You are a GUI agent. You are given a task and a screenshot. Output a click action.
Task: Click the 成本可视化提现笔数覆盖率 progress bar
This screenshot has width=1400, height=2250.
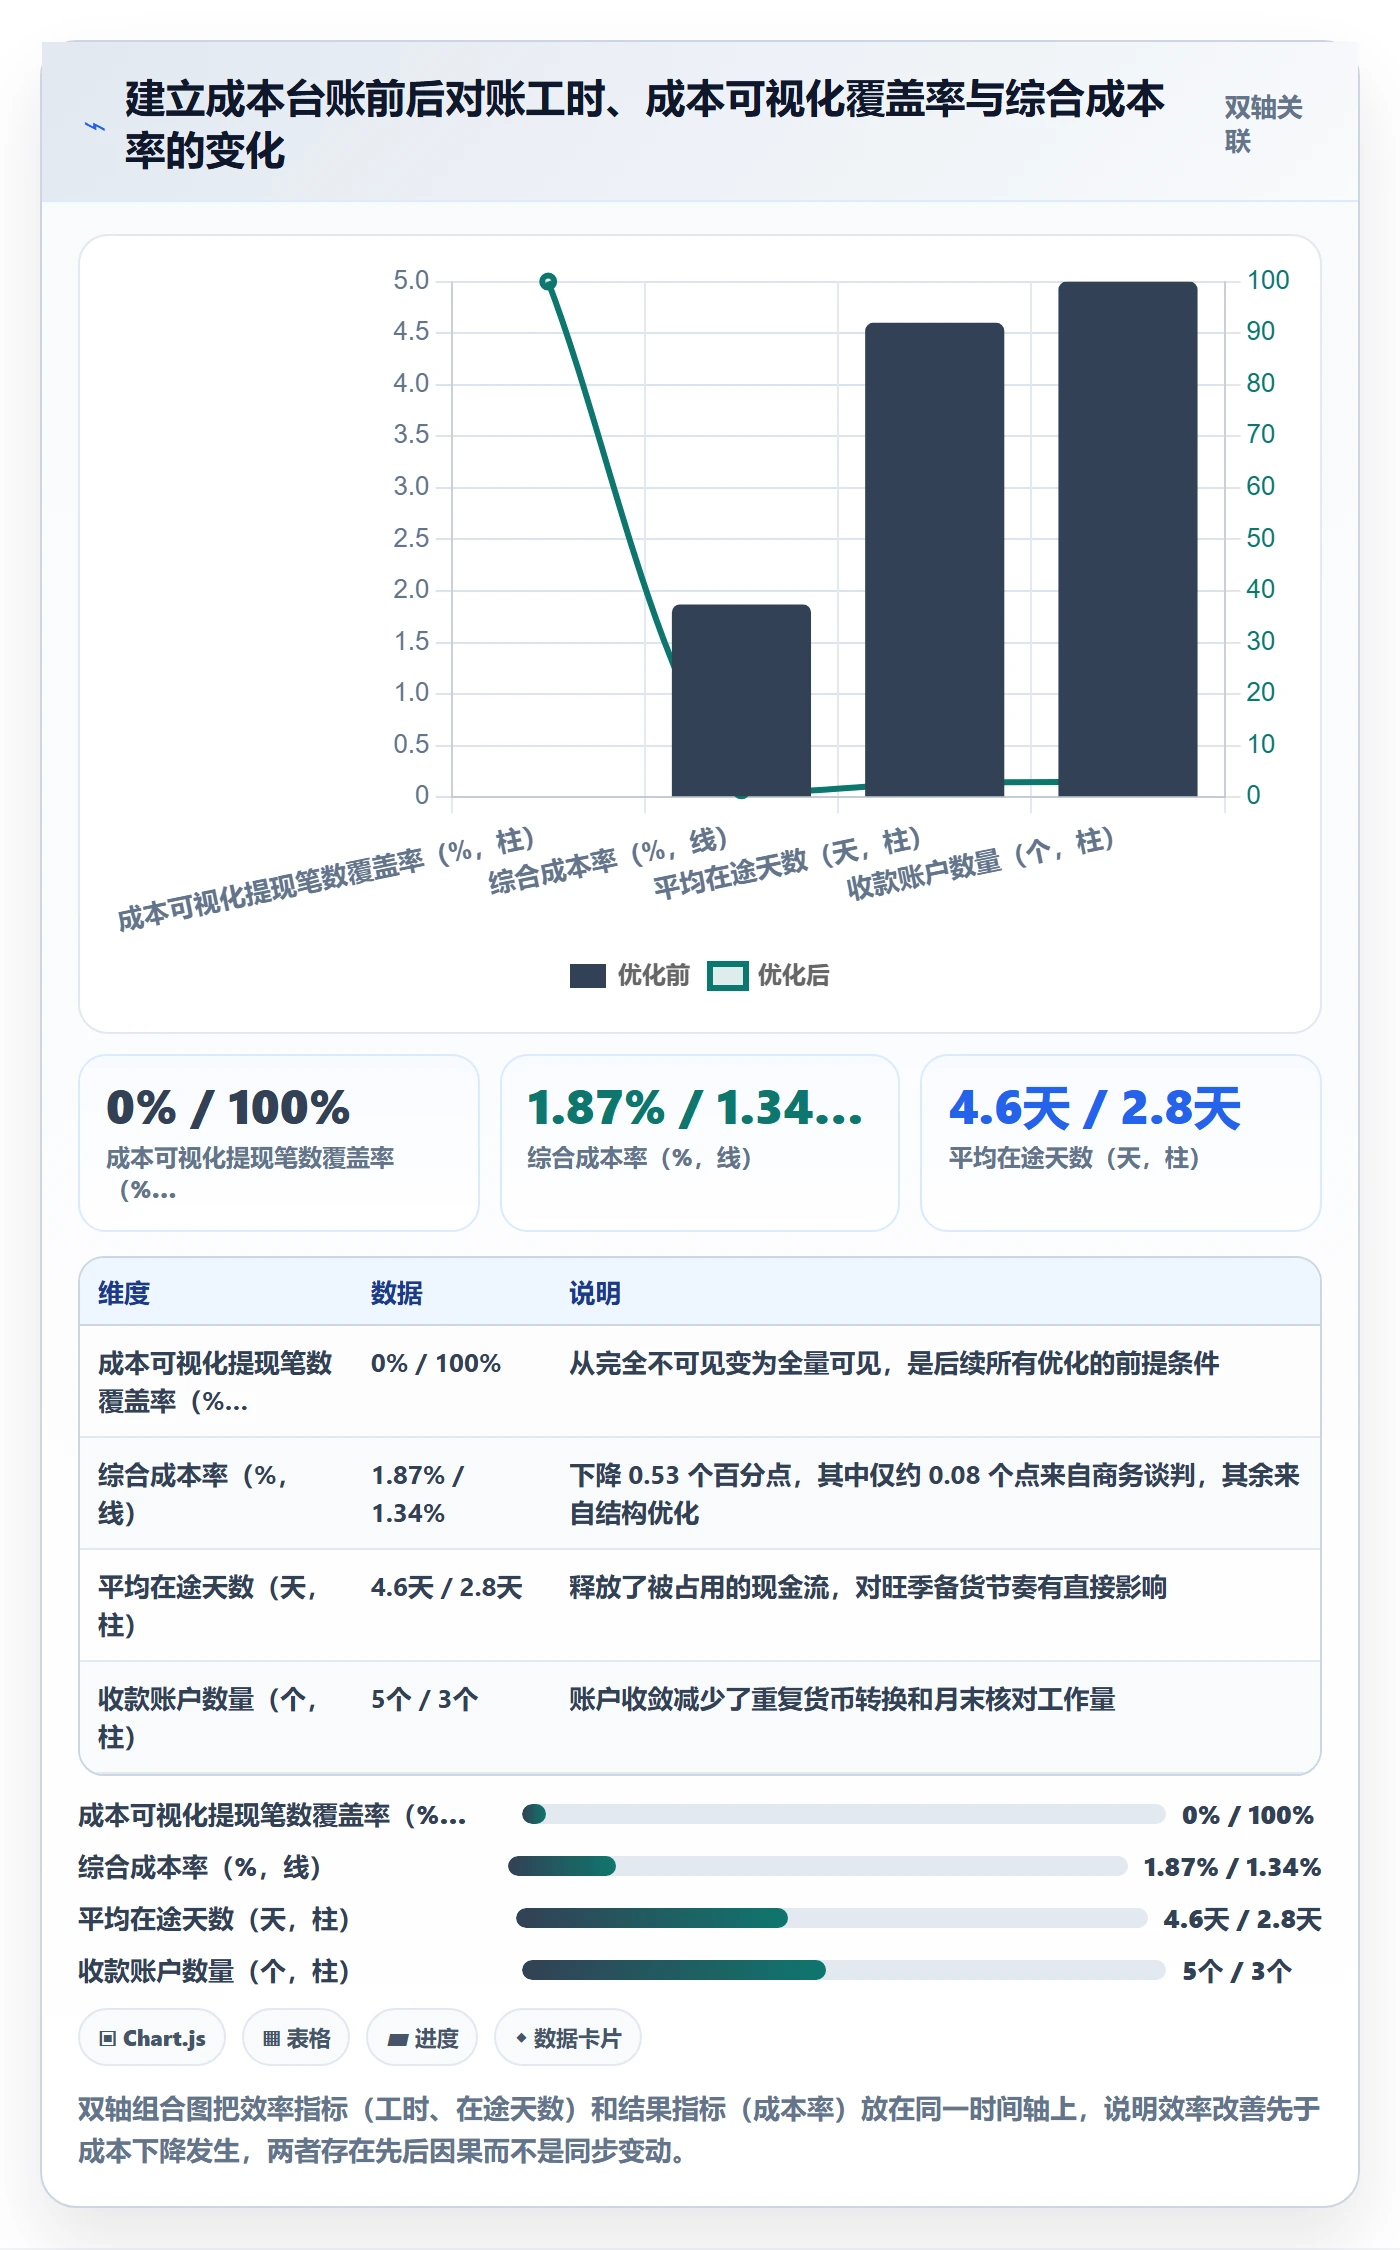pos(843,1814)
